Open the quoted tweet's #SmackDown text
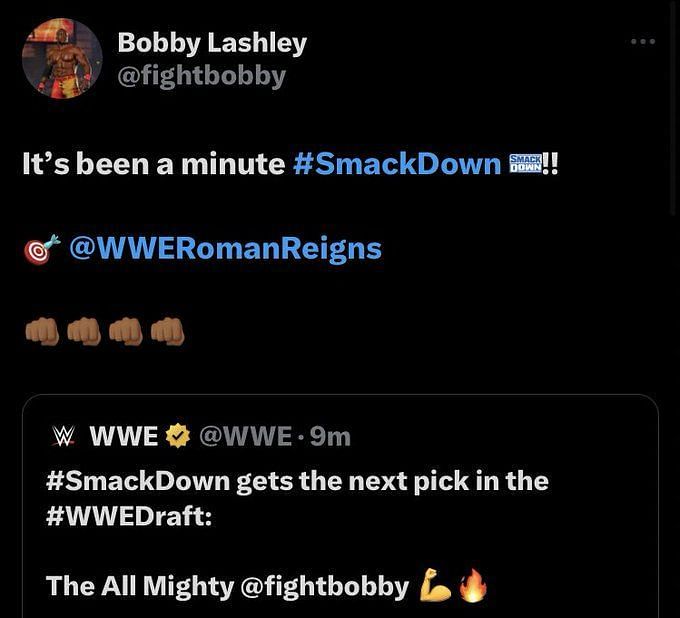The height and width of the screenshot is (618, 680). tap(138, 482)
